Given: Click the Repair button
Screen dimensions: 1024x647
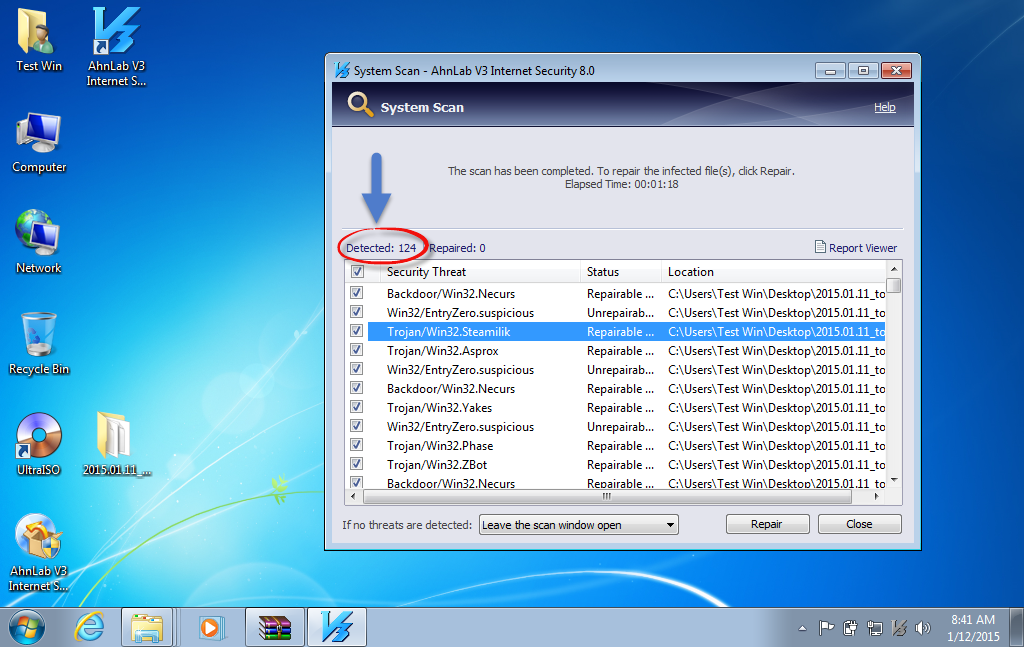Looking at the screenshot, I should tap(767, 524).
